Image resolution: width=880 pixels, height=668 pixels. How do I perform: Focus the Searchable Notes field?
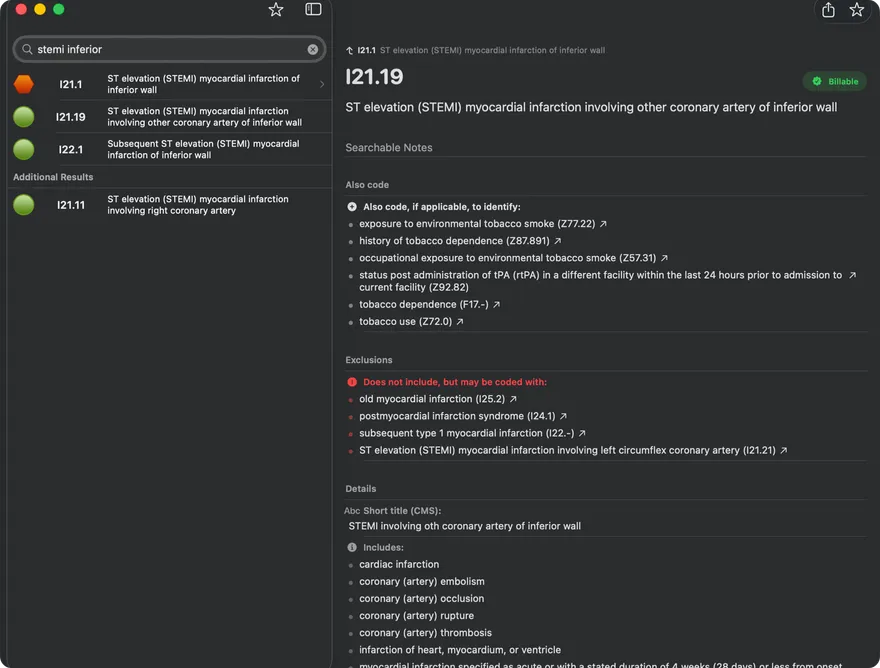[606, 148]
